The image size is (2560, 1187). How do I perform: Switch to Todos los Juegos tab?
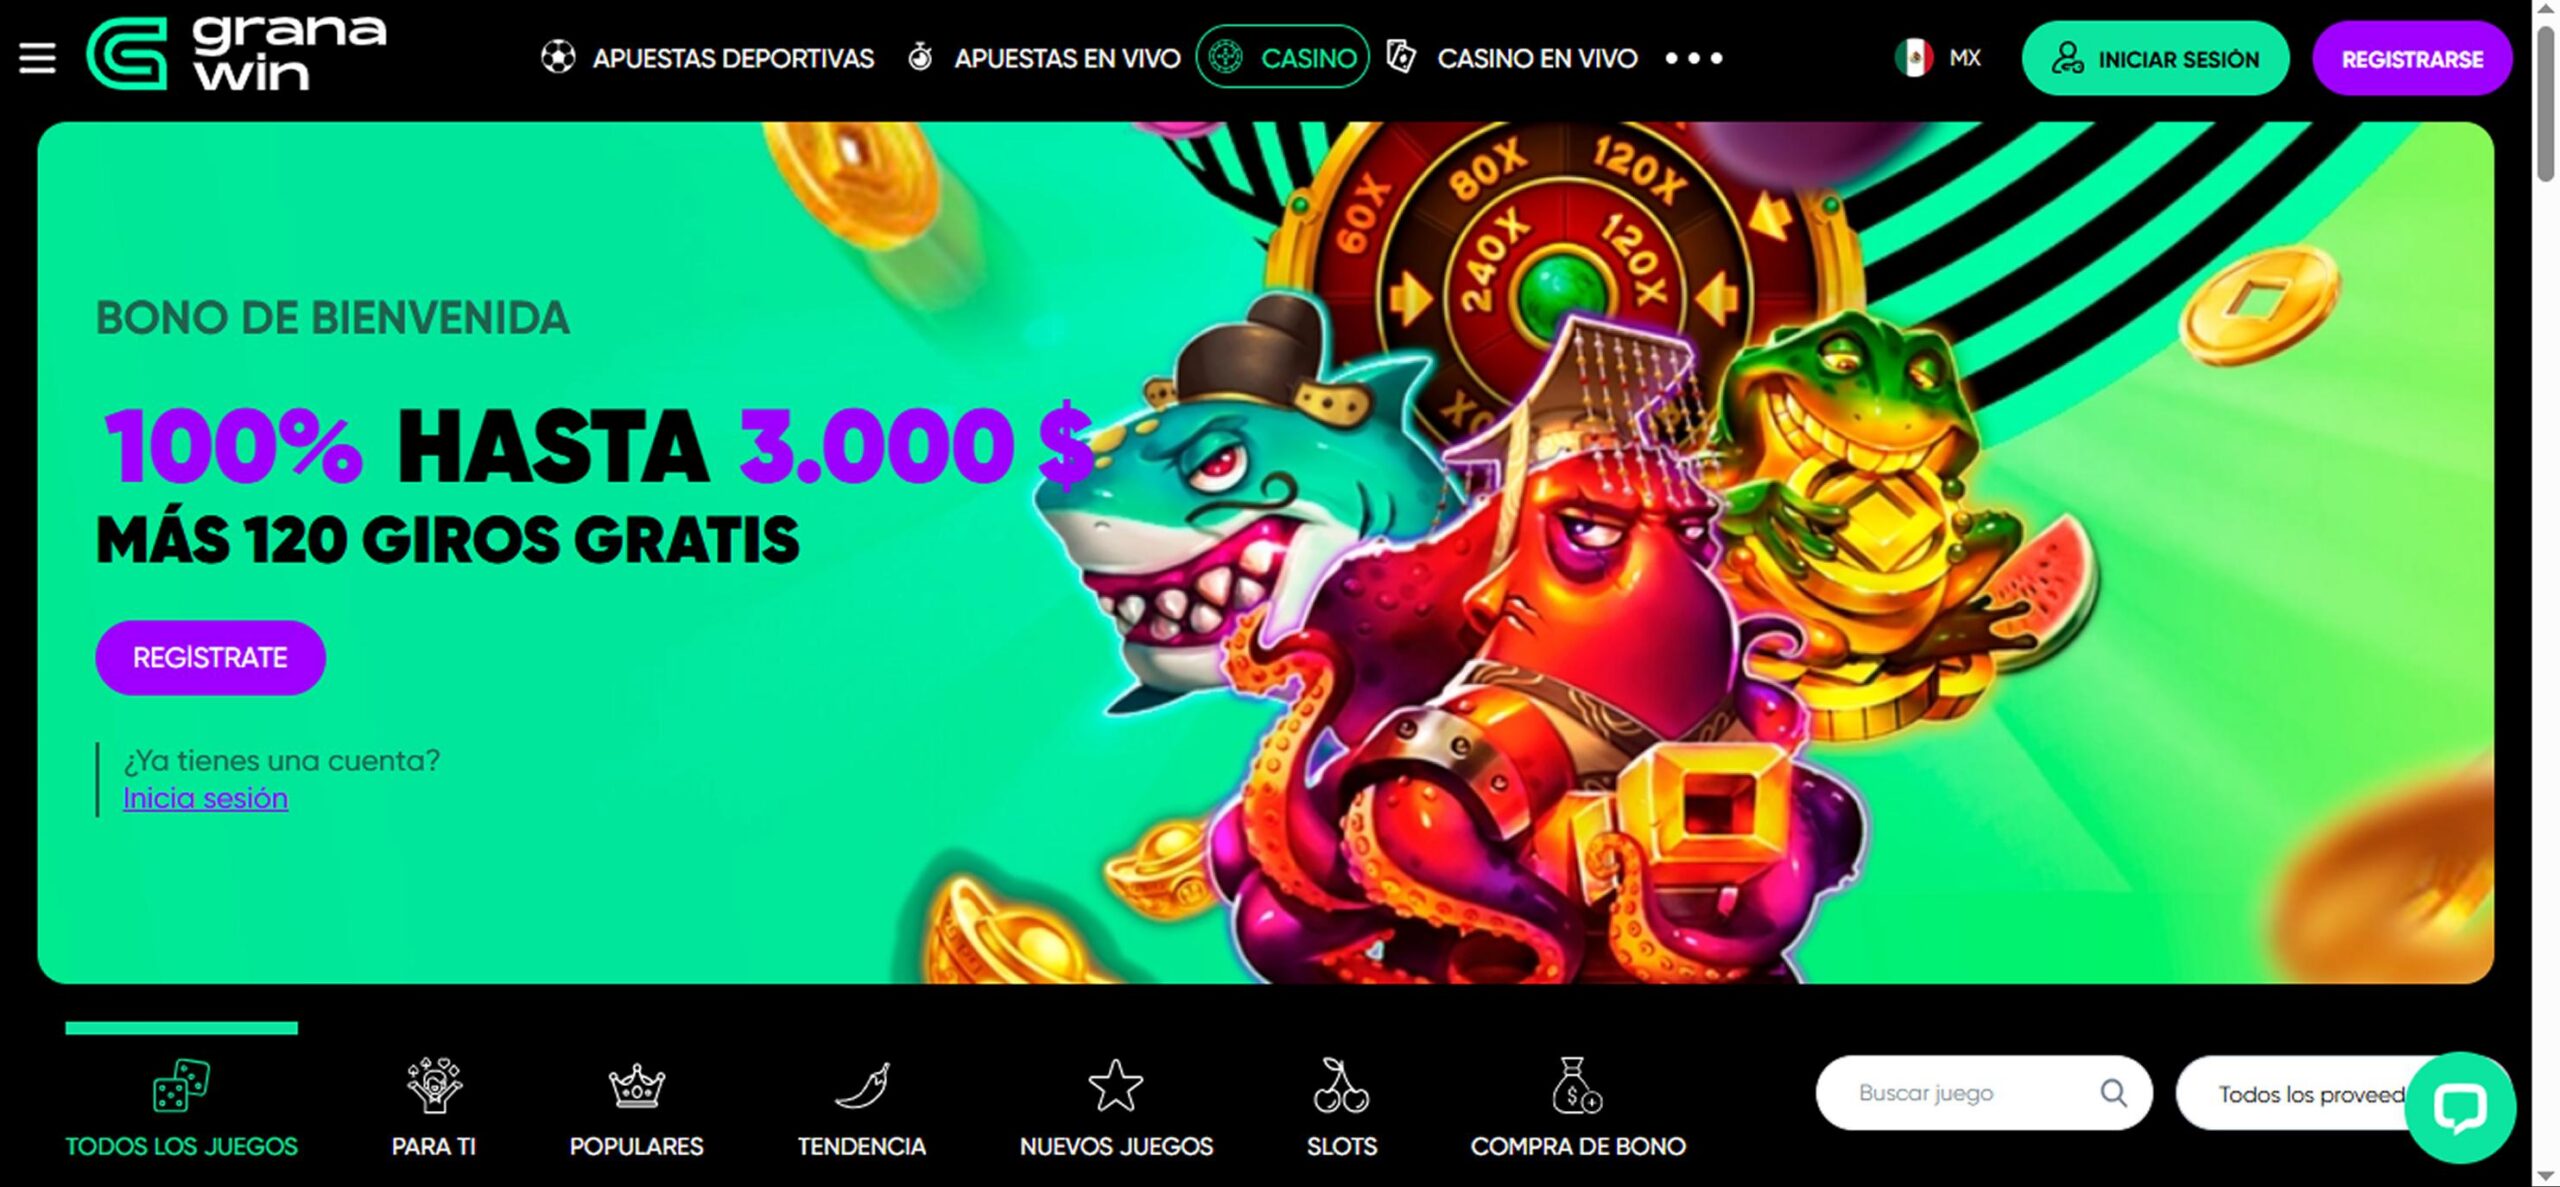pos(181,1105)
